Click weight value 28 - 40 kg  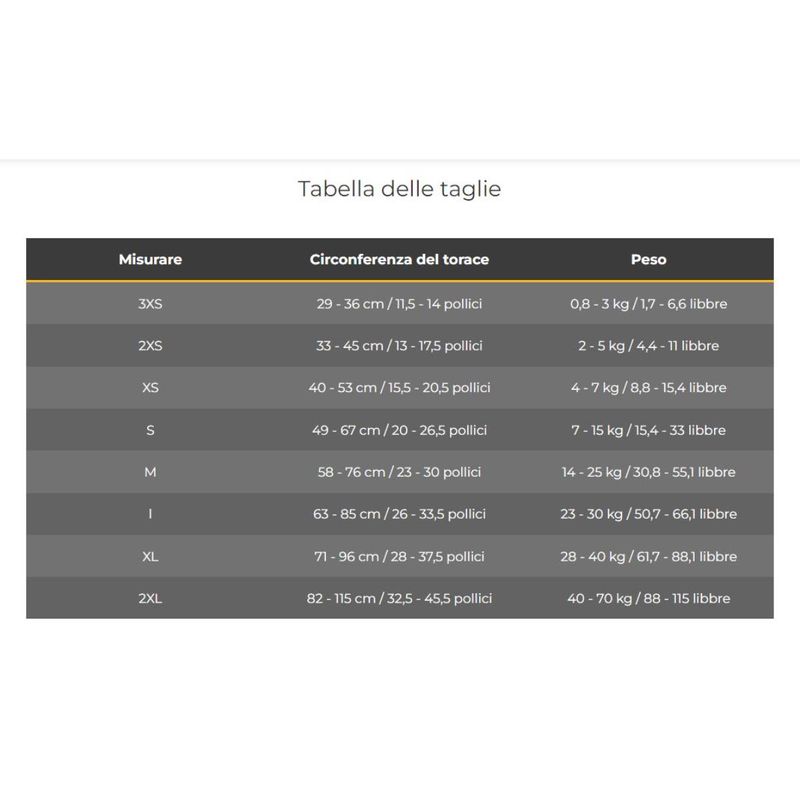[x=648, y=557]
